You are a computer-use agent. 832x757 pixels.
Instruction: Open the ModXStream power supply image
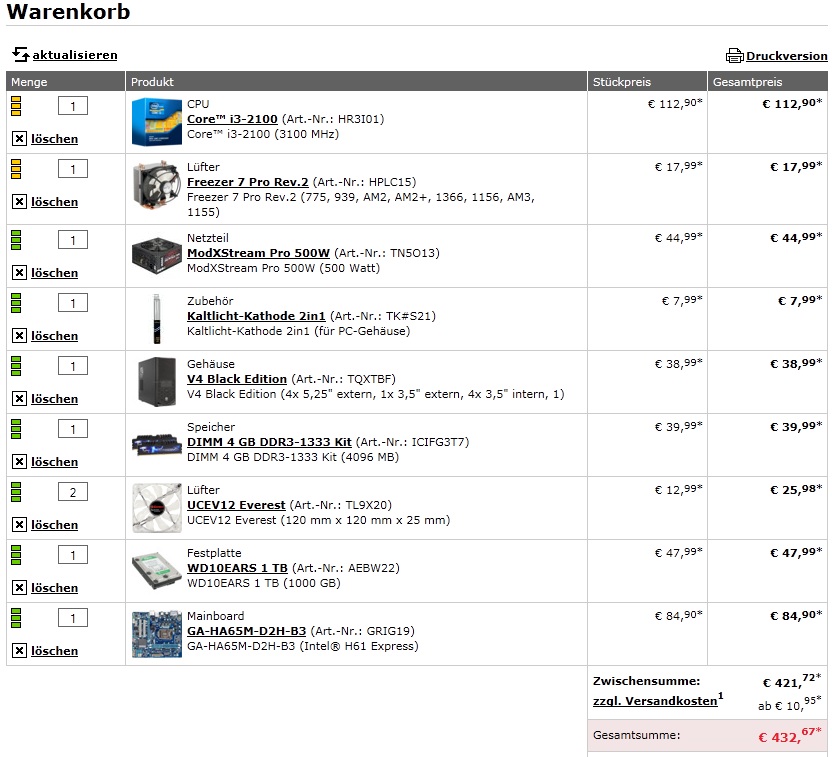[157, 256]
